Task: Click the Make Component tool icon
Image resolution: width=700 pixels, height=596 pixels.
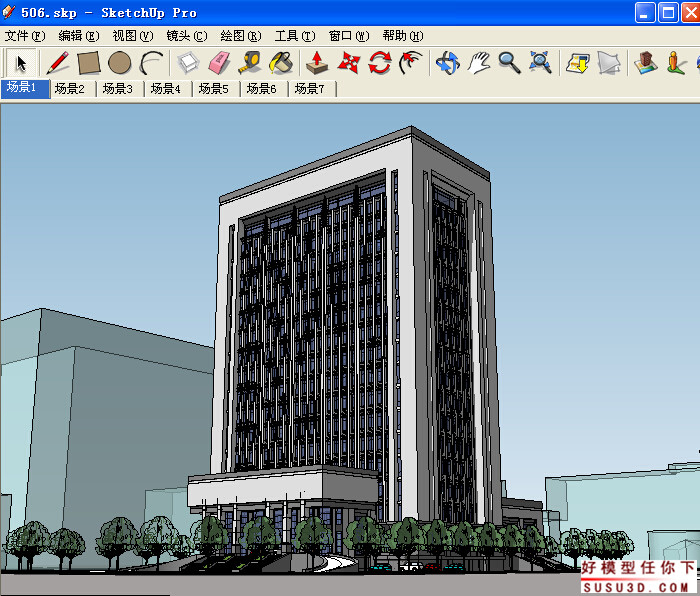Action: click(188, 63)
